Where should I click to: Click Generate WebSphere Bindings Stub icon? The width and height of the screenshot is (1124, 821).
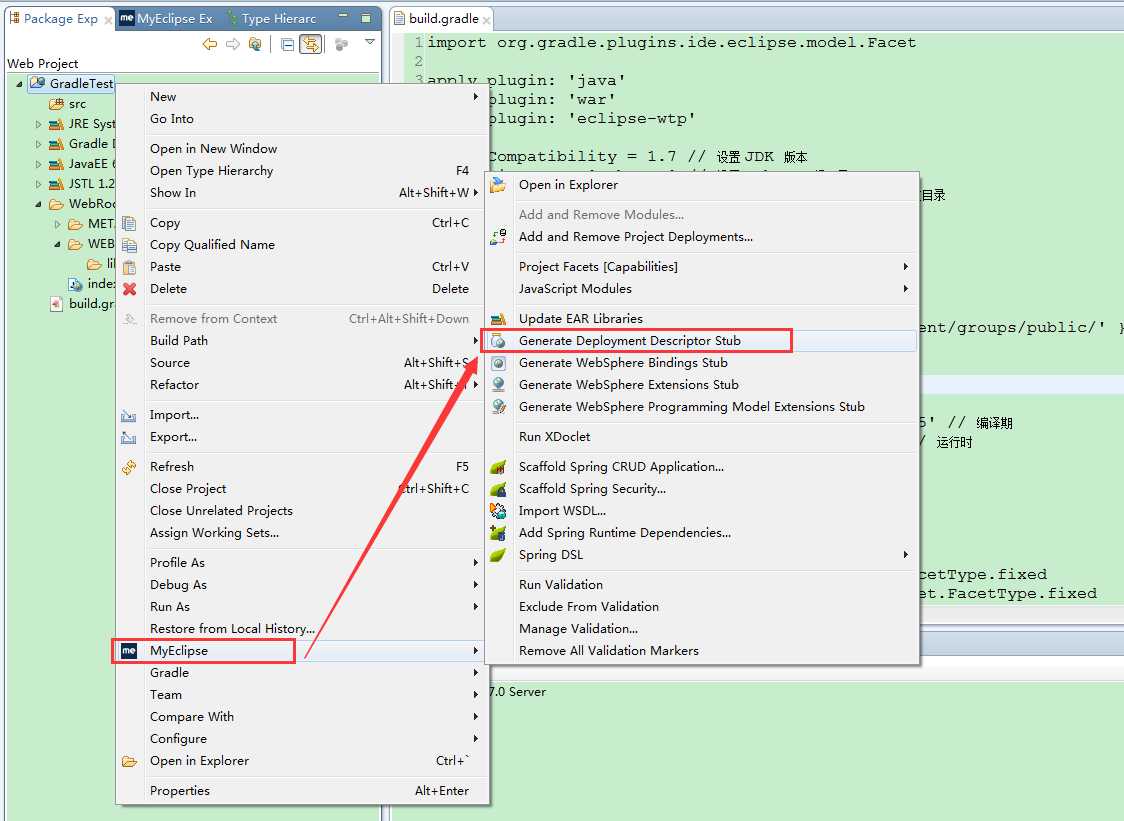click(498, 364)
